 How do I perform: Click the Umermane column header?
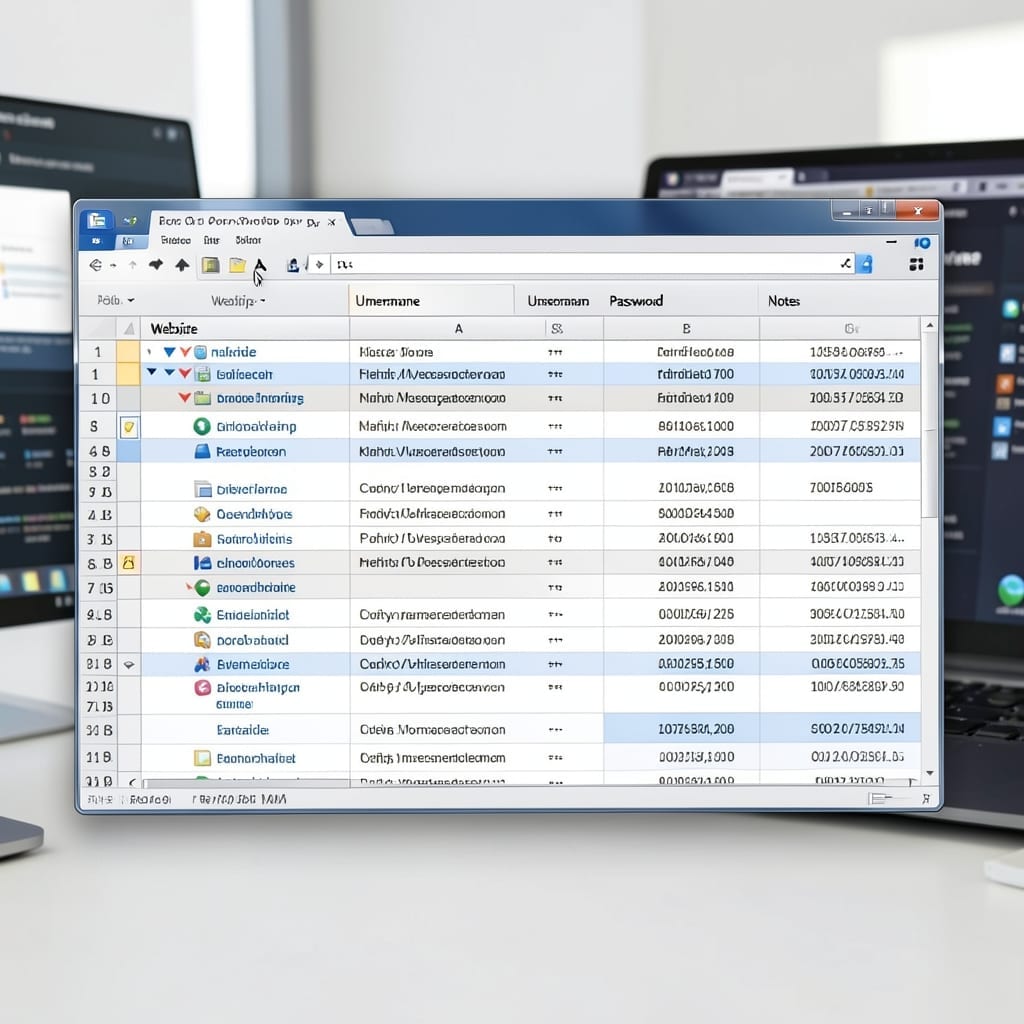point(431,300)
